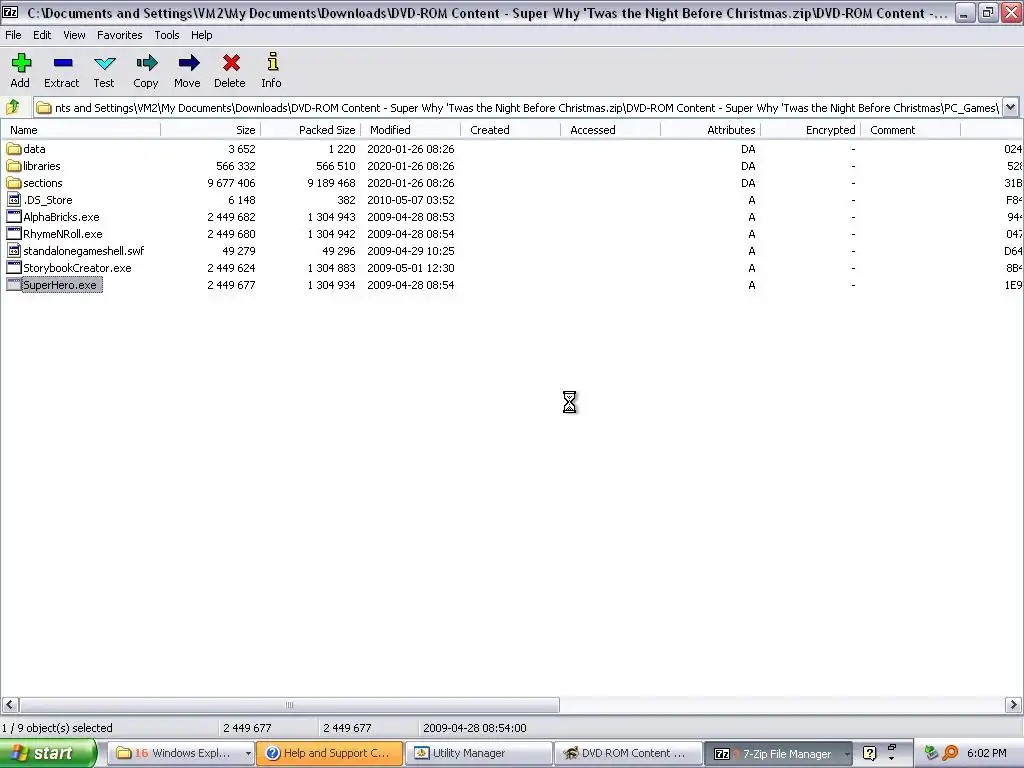Click packed size 1 304 943 of AlphaBricks.exe
1024x768 pixels.
pos(332,217)
